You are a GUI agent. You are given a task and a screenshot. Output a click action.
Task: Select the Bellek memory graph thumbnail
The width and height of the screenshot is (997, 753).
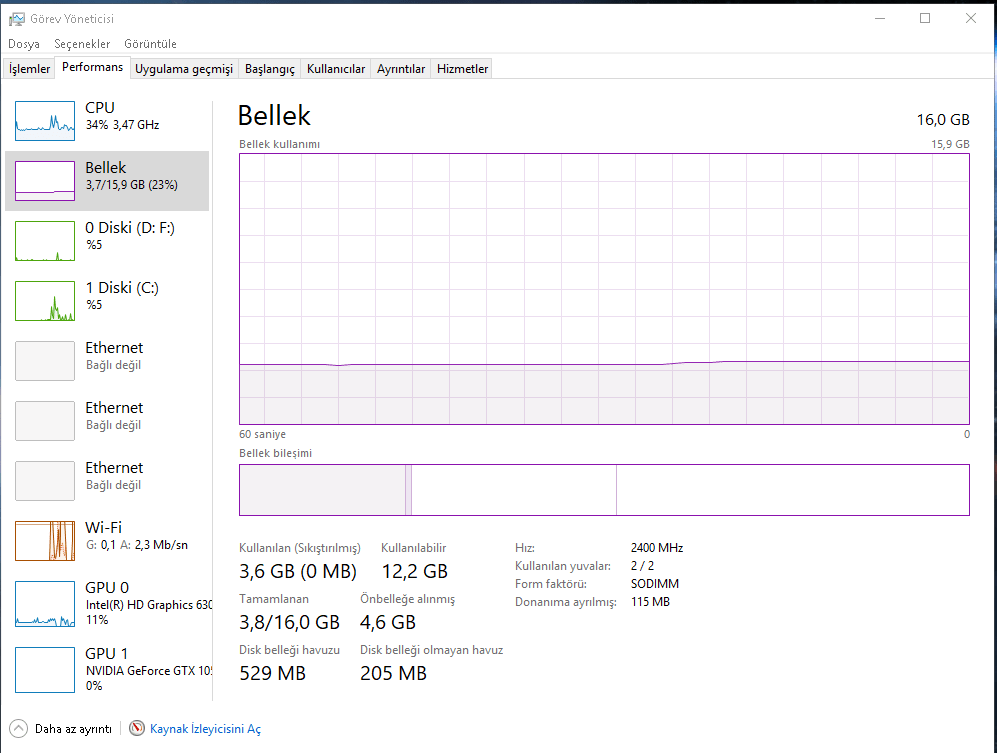(45, 181)
